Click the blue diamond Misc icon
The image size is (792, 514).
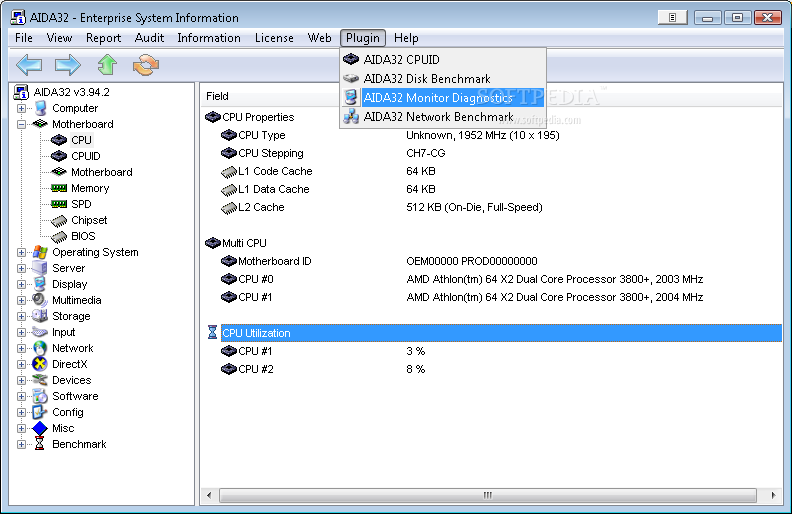tap(40, 428)
